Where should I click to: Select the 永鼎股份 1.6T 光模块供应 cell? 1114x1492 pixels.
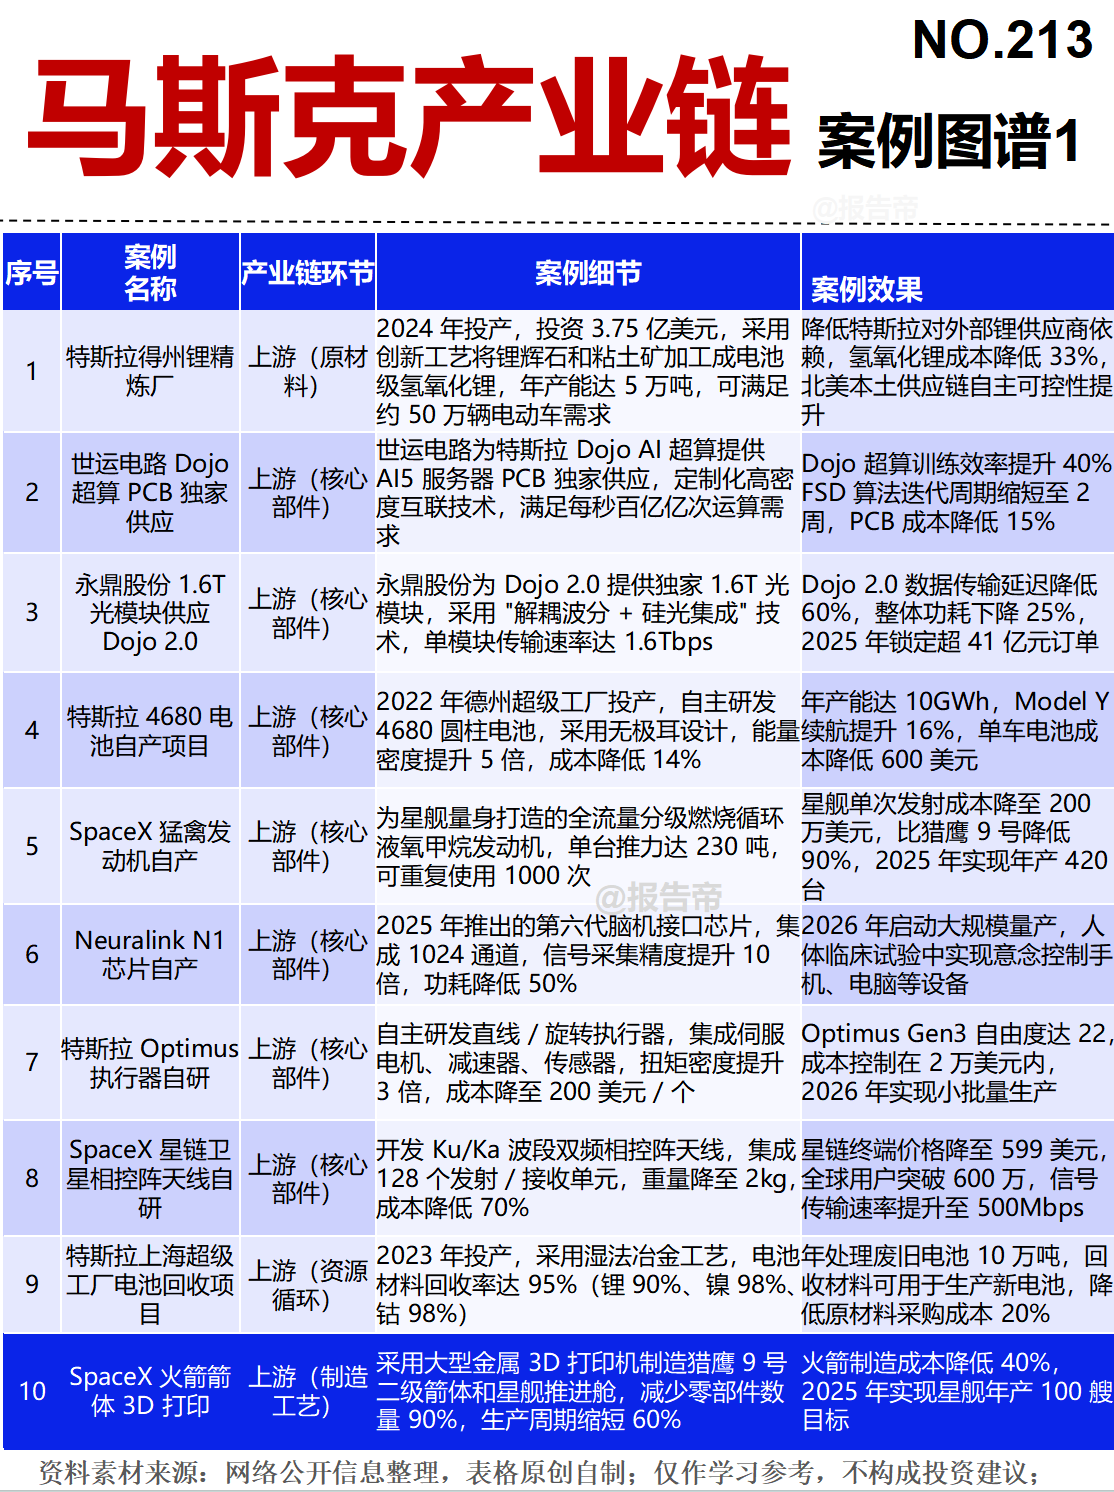pyautogui.click(x=150, y=612)
